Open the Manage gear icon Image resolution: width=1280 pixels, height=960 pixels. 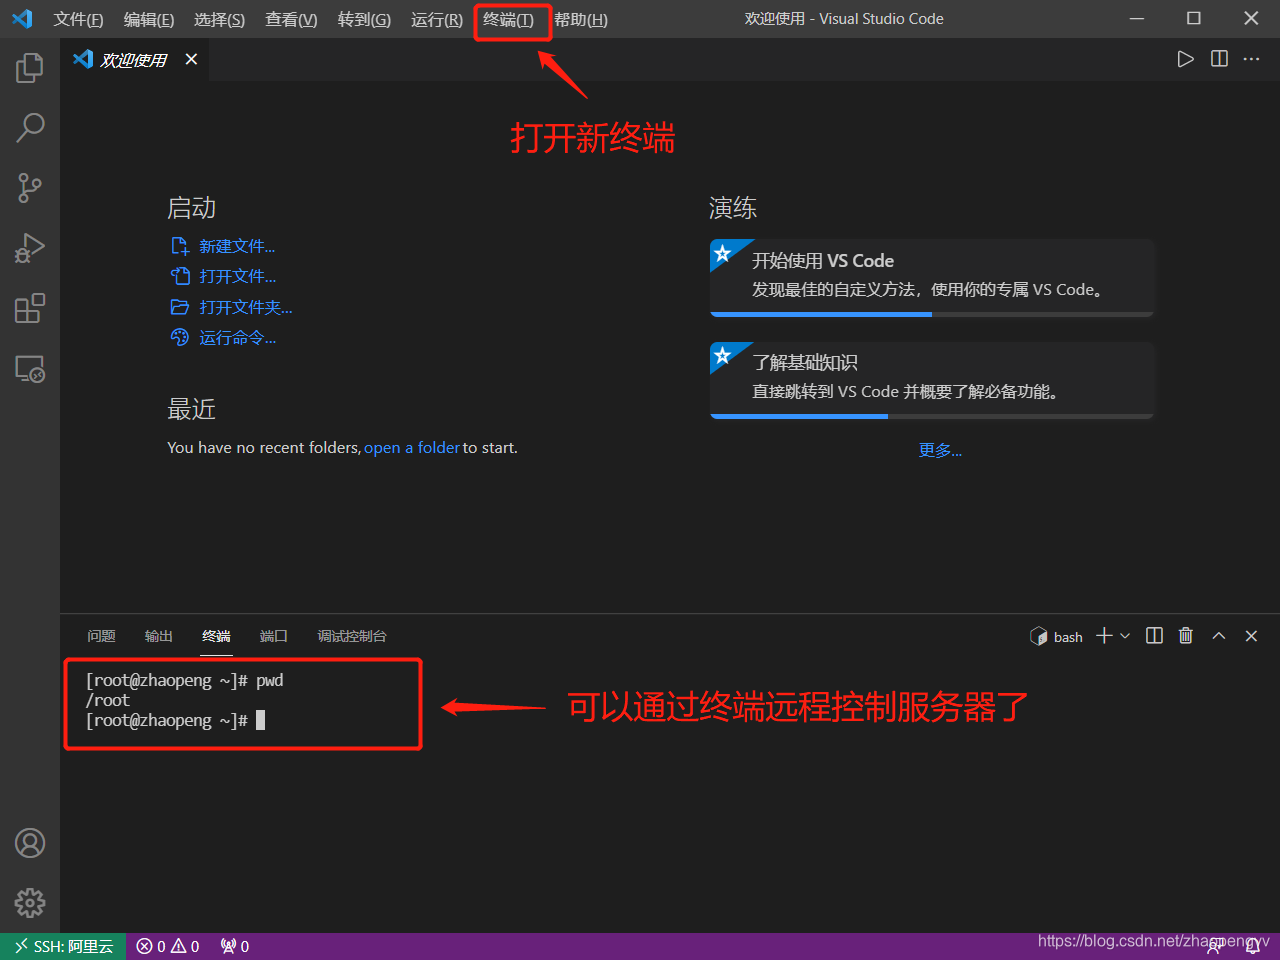pos(30,903)
